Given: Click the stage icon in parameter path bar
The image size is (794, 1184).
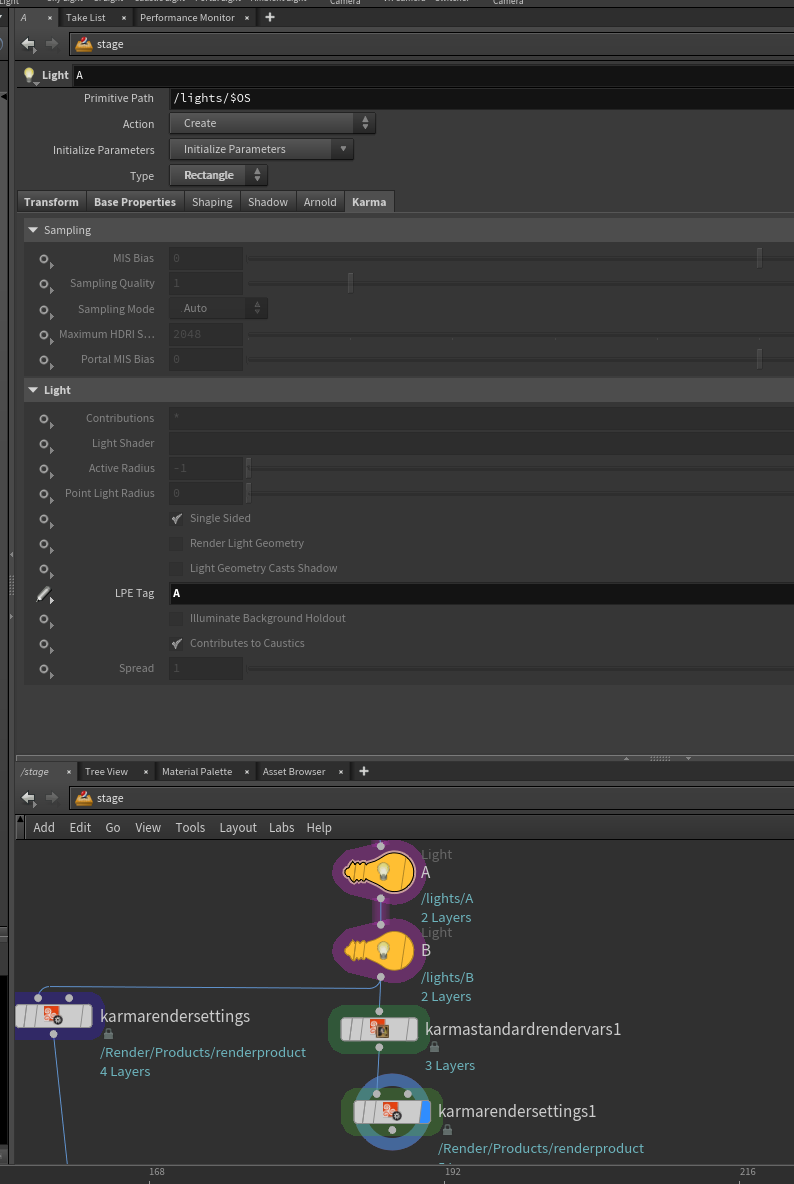Looking at the screenshot, I should [84, 44].
